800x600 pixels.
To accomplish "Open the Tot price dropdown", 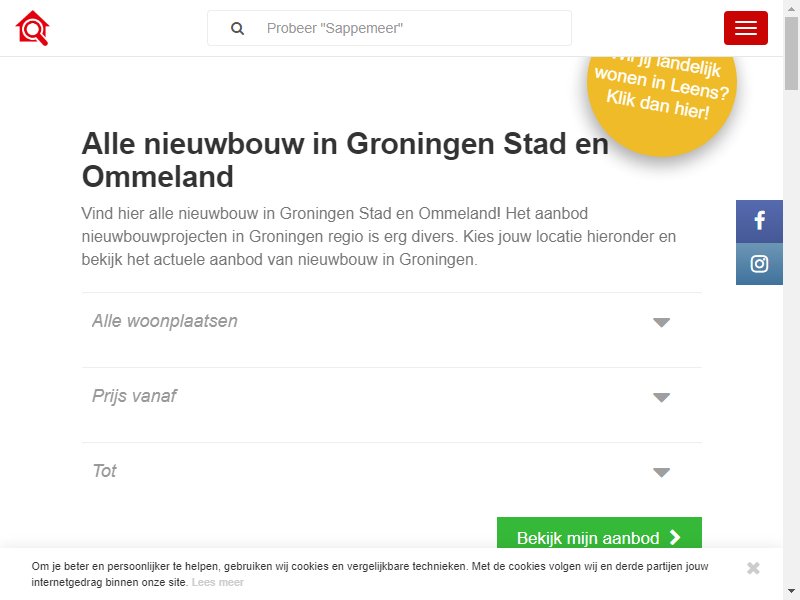I will click(392, 471).
